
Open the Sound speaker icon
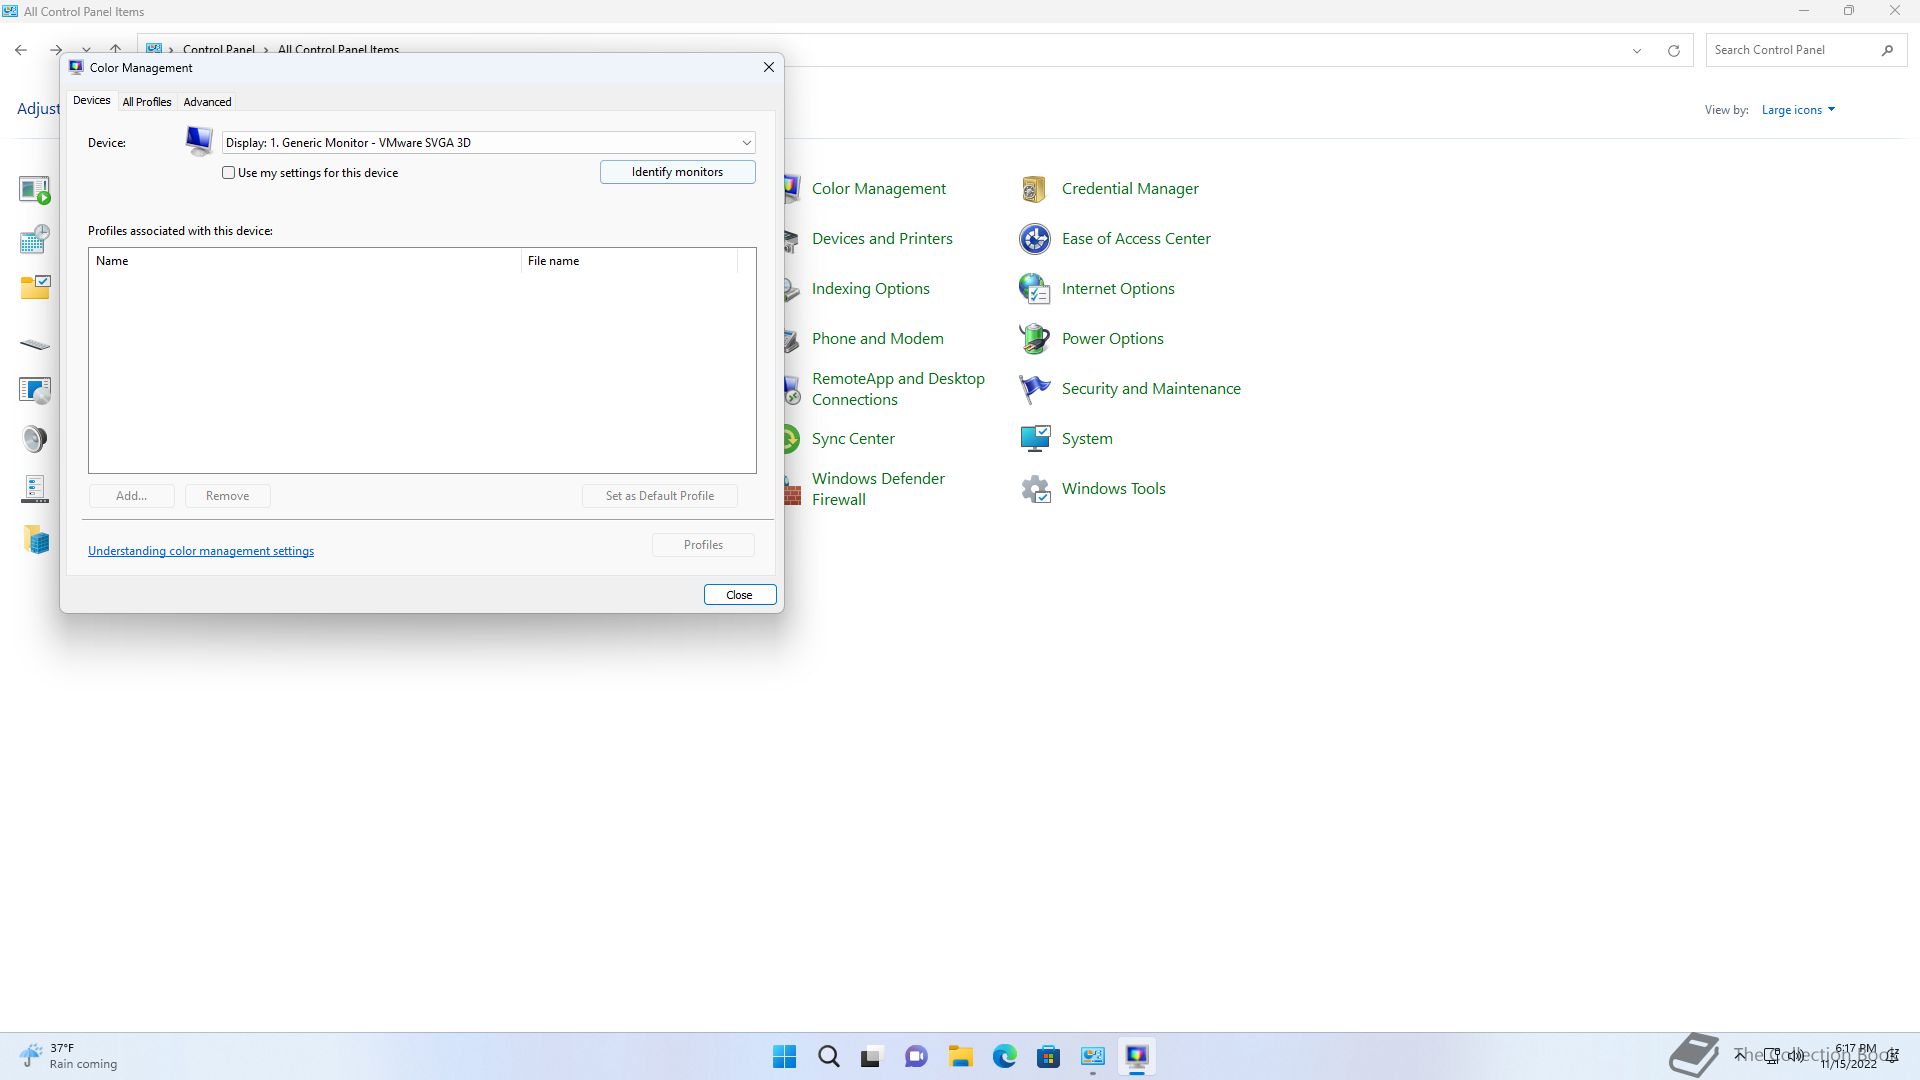[35, 439]
